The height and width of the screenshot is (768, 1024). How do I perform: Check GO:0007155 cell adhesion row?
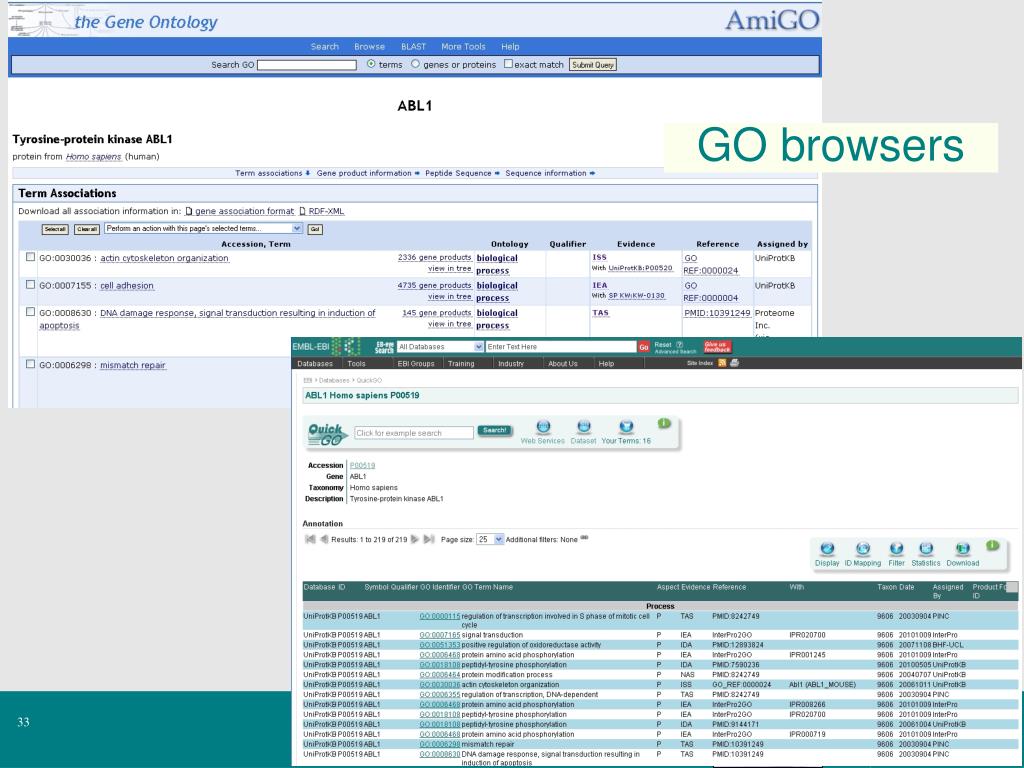pos(30,284)
